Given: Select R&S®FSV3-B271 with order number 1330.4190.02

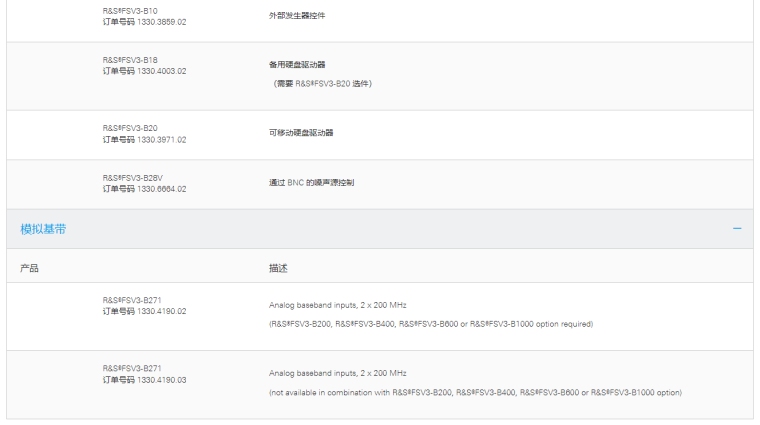Looking at the screenshot, I should pyautogui.click(x=132, y=300).
